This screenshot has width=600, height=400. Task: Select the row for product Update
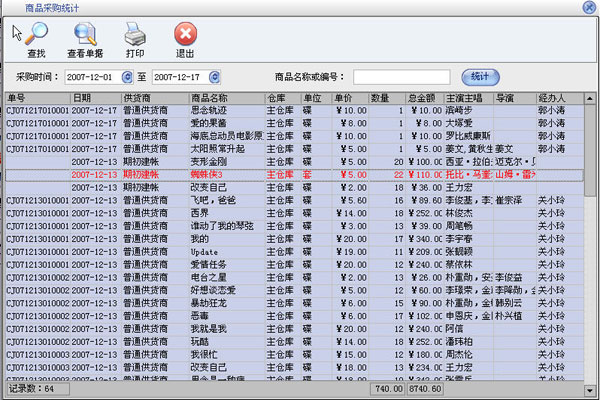[226, 252]
